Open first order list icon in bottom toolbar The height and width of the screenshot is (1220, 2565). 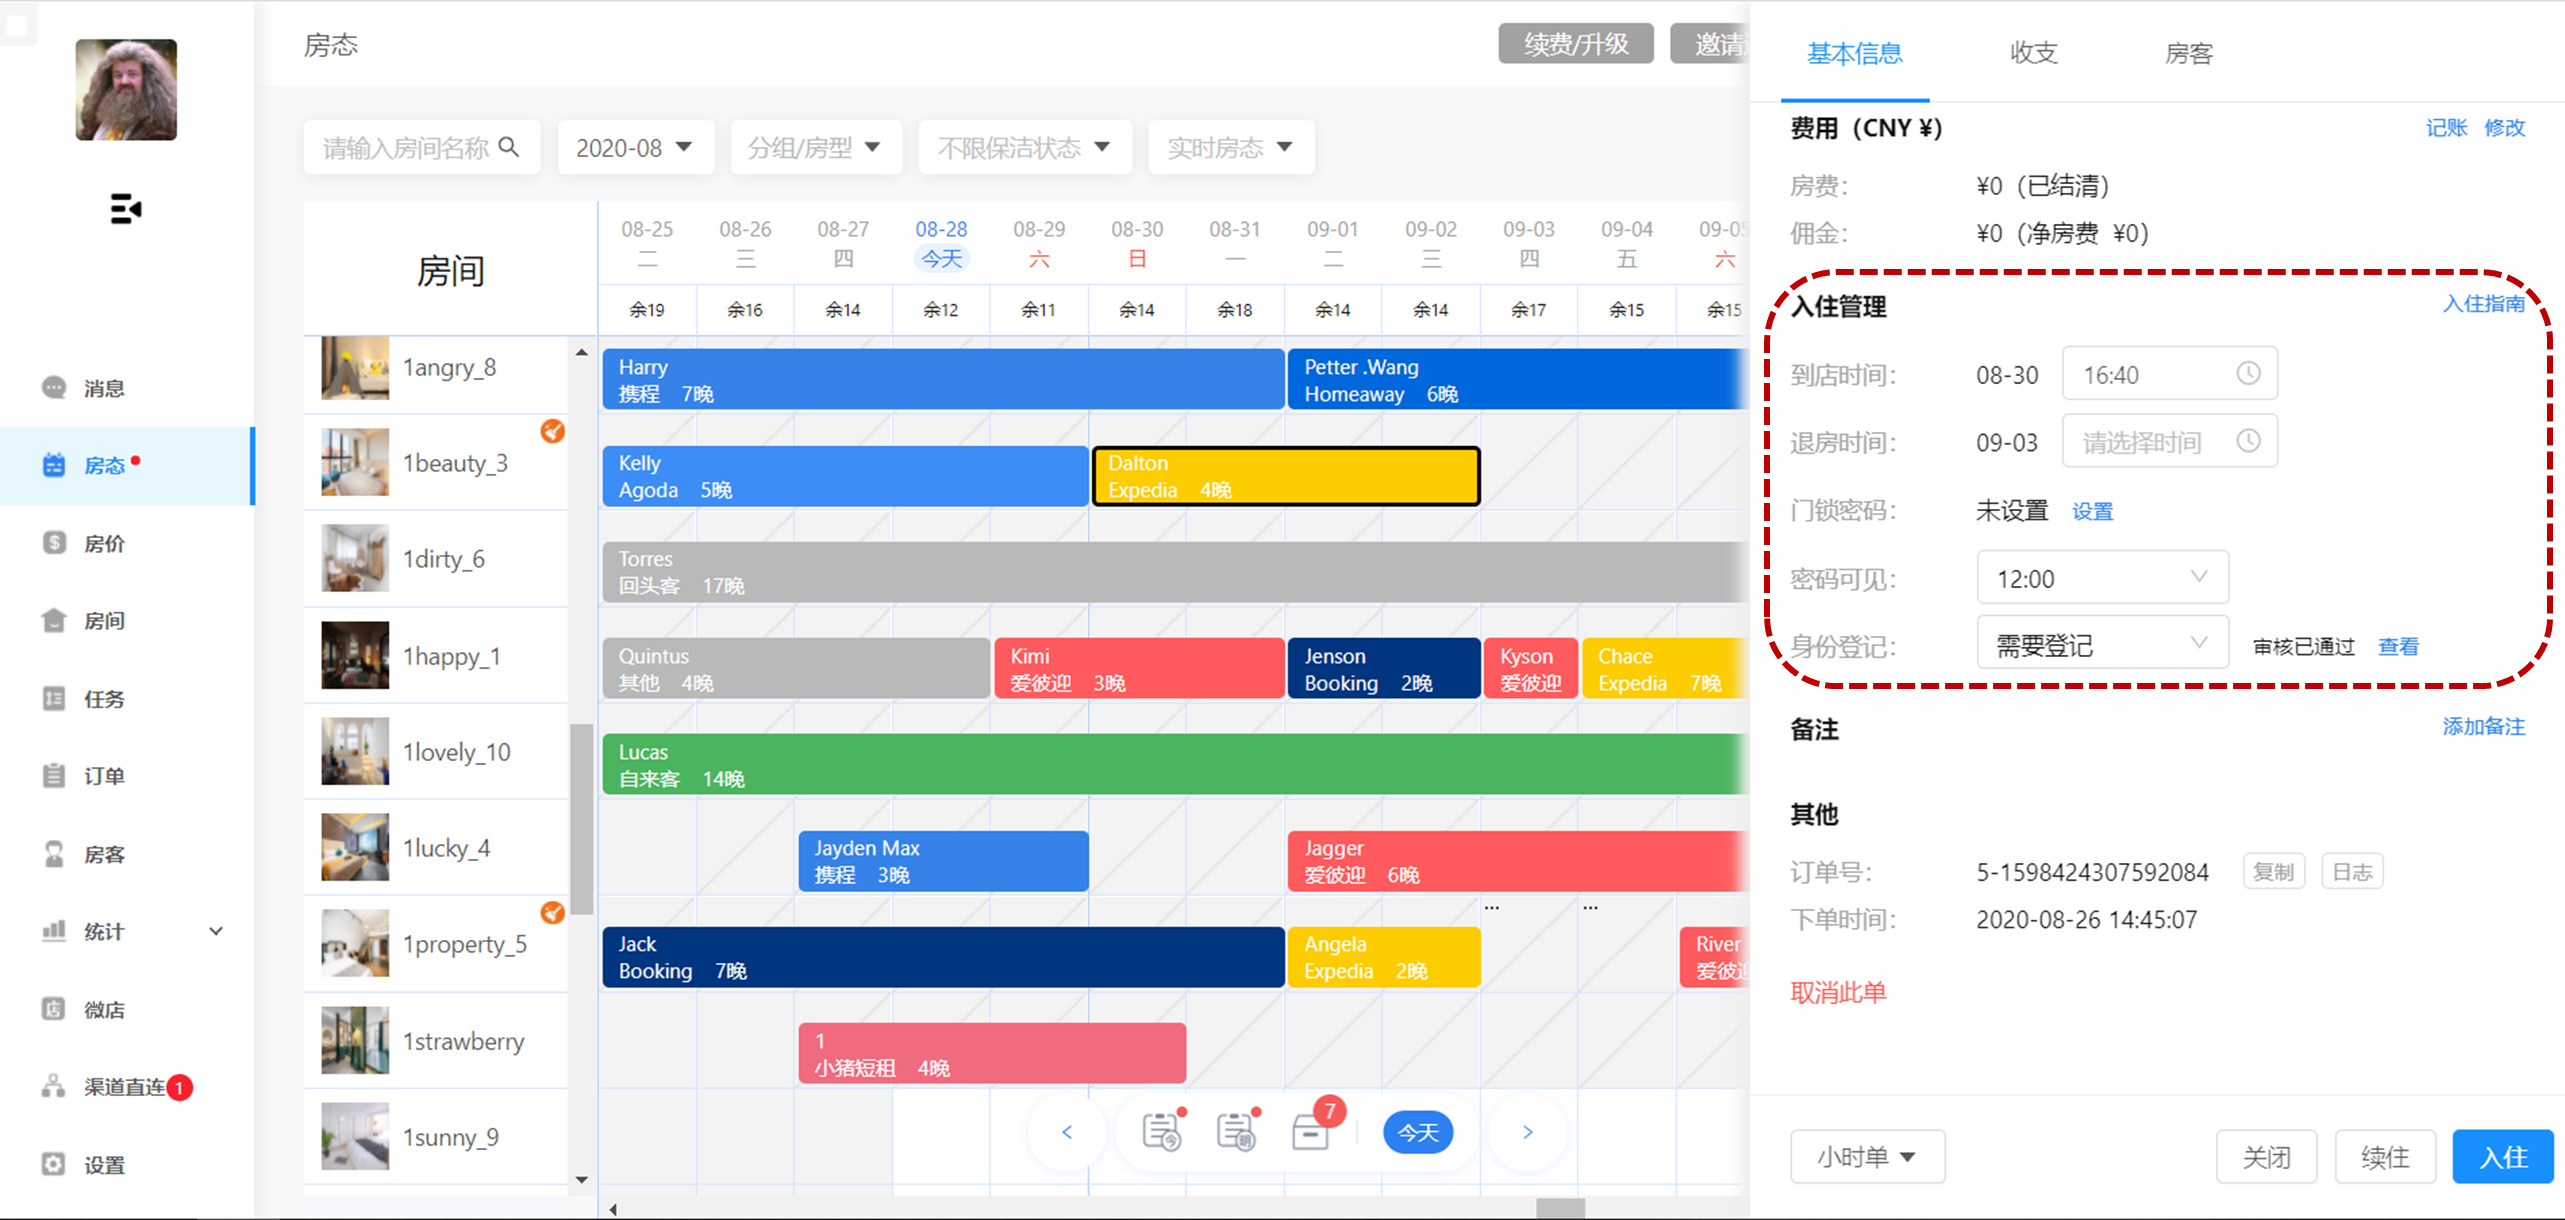1161,1131
